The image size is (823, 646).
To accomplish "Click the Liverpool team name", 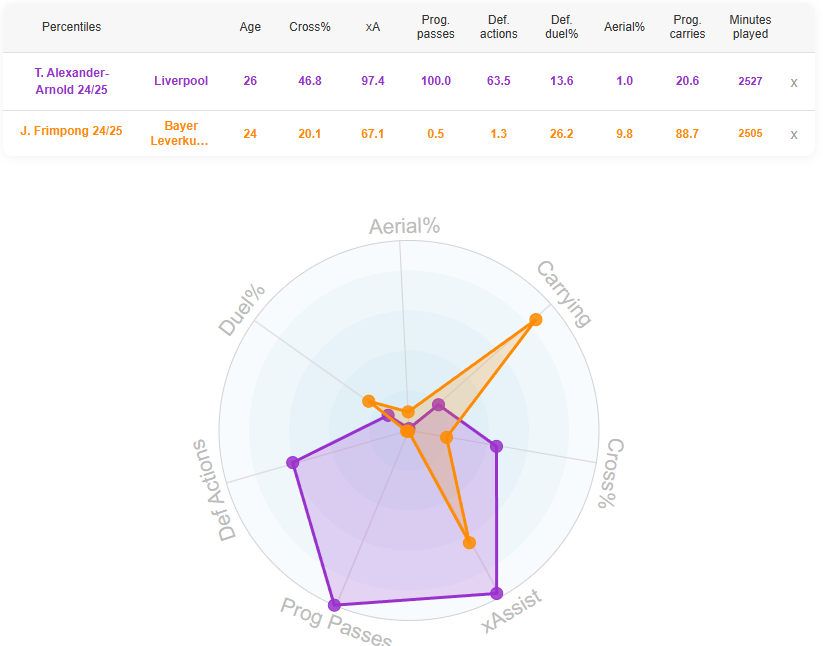I will coord(181,81).
